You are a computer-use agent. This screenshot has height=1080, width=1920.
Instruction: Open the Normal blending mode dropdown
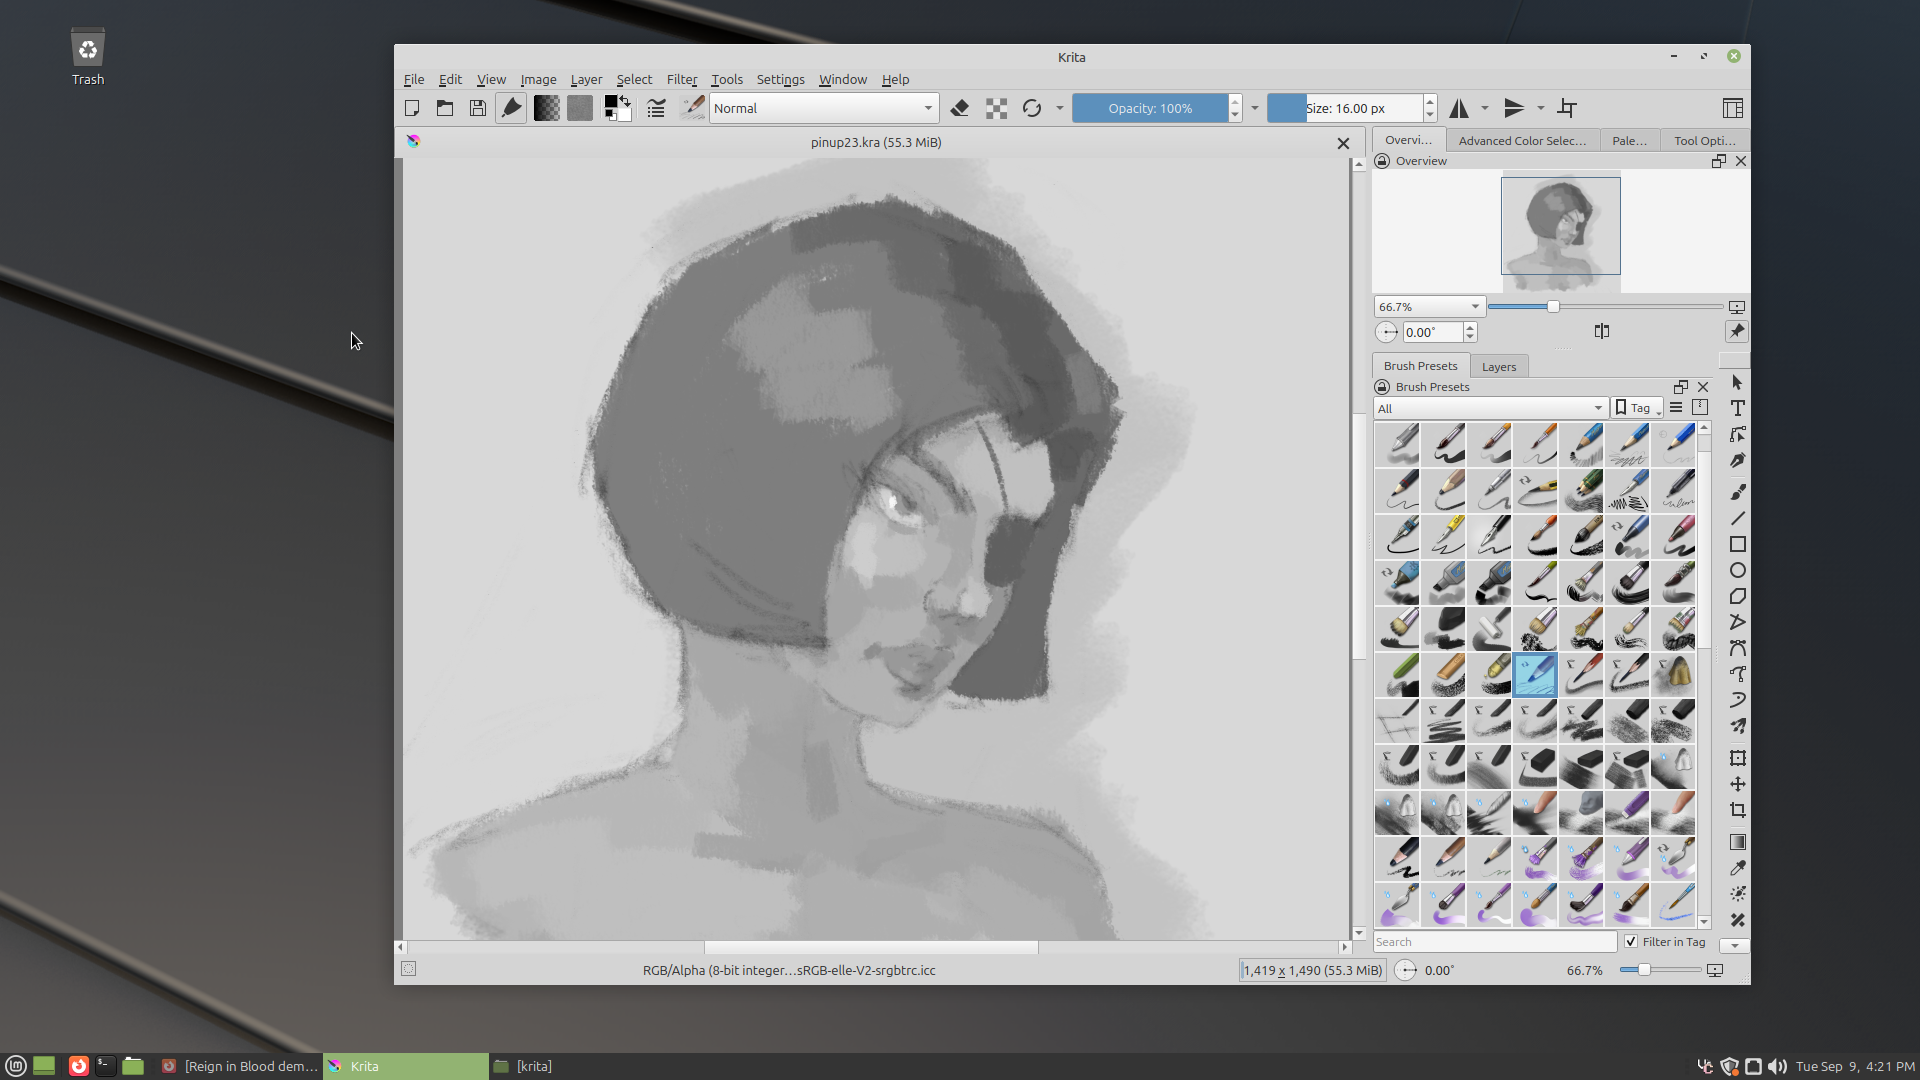pyautogui.click(x=824, y=108)
